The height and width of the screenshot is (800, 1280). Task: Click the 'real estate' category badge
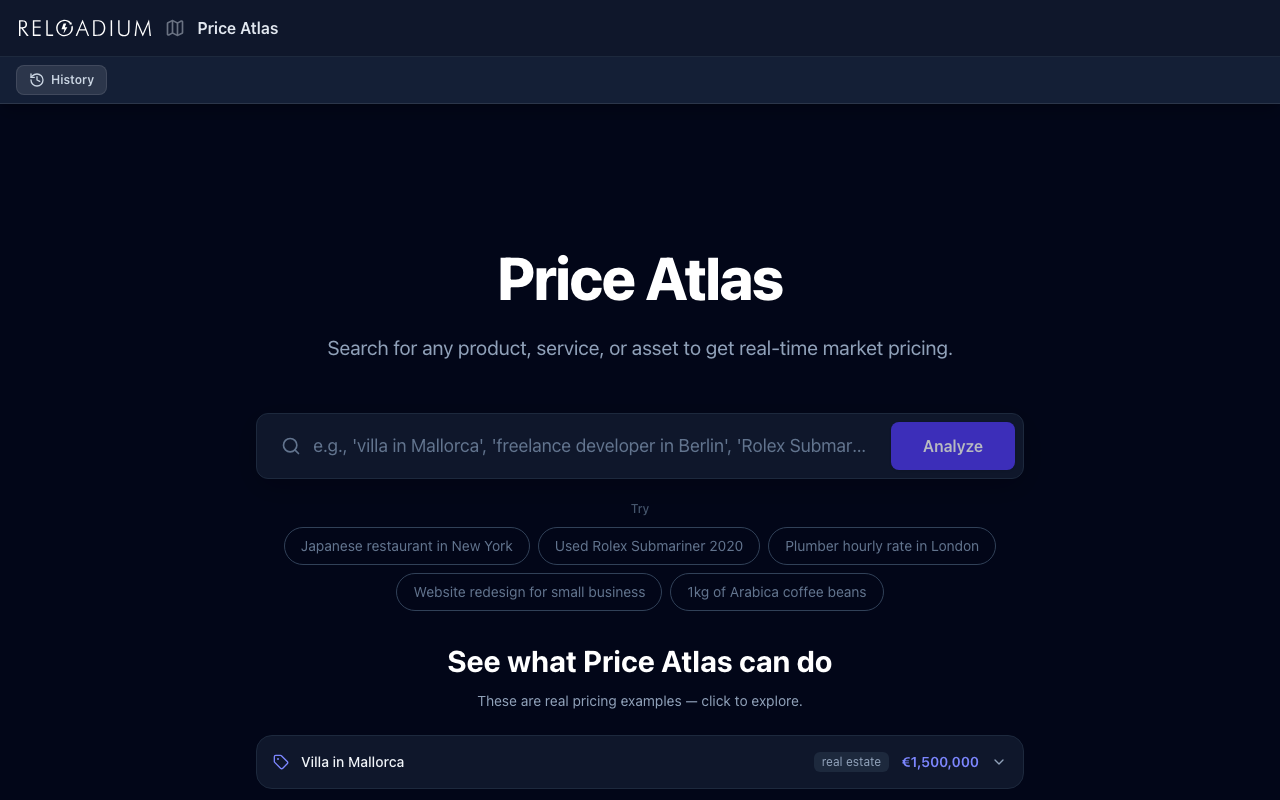[x=851, y=761]
